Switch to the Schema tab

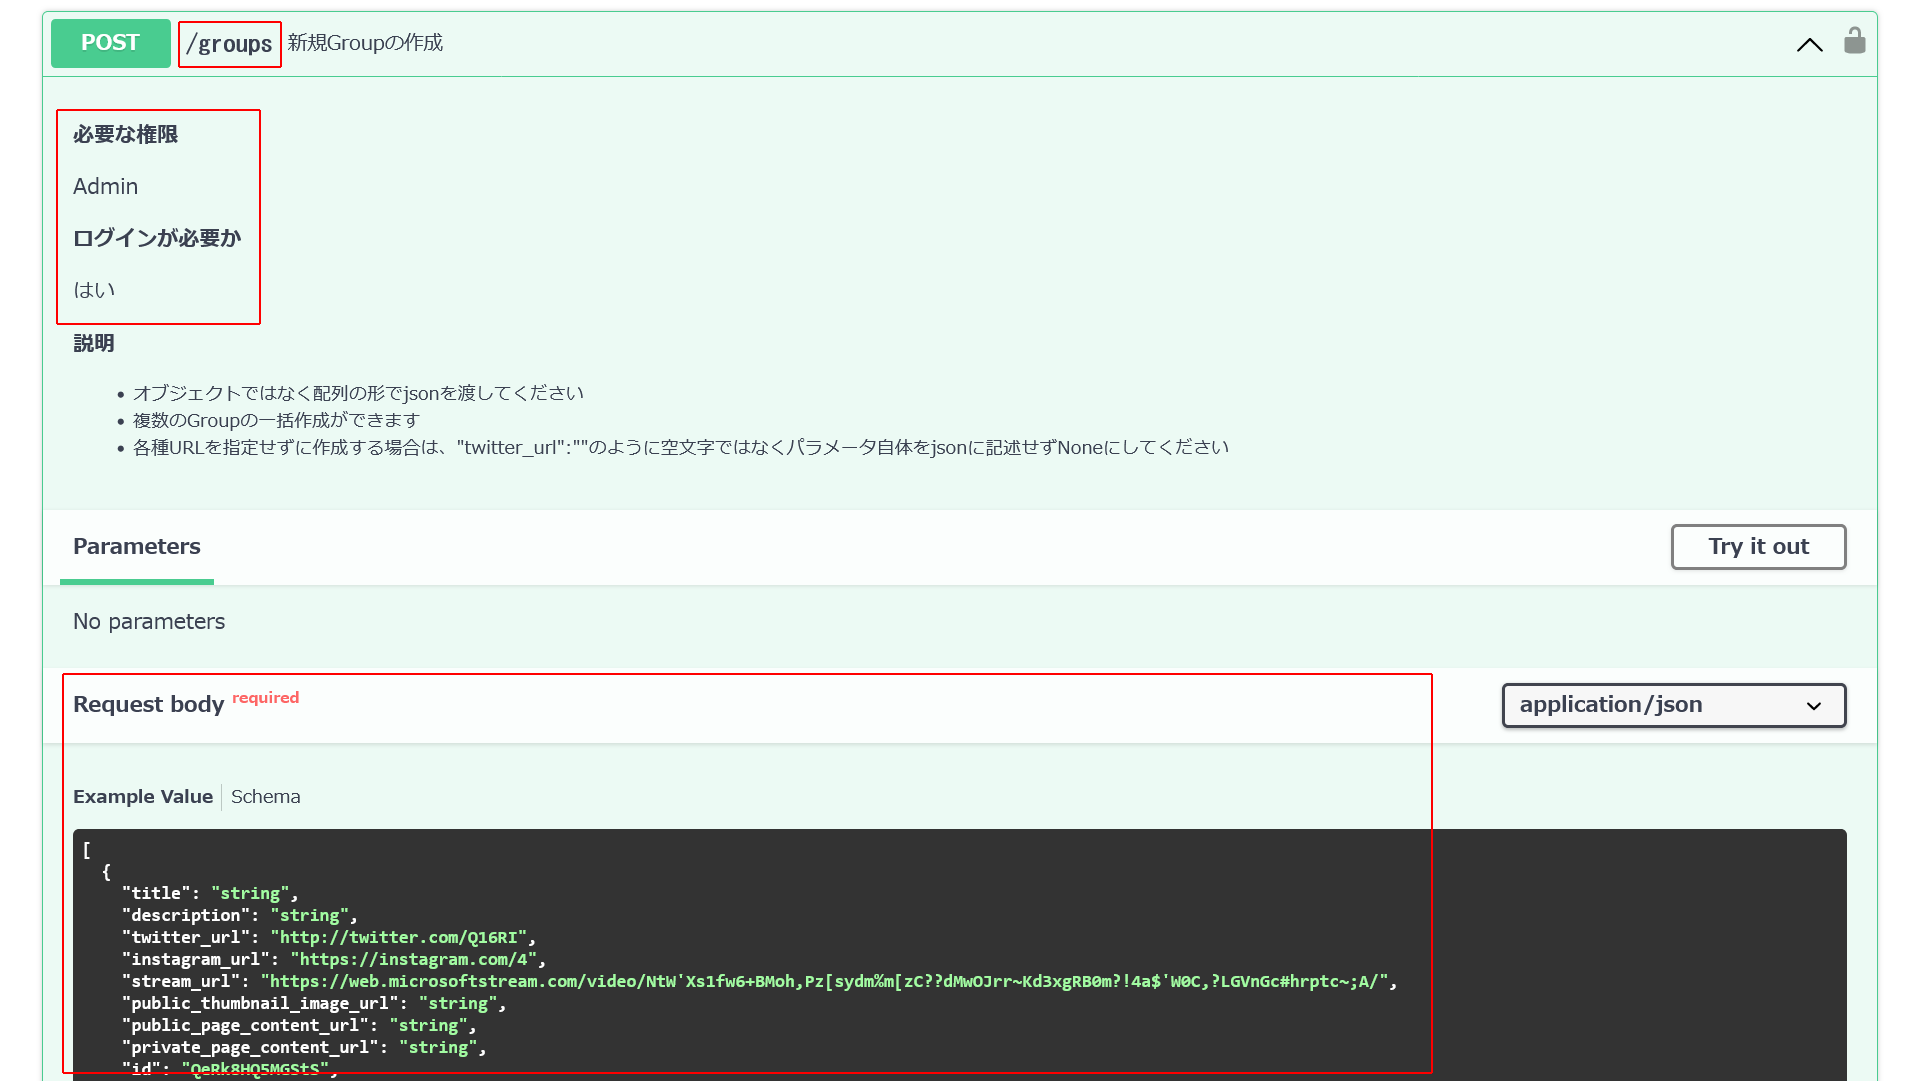tap(265, 797)
